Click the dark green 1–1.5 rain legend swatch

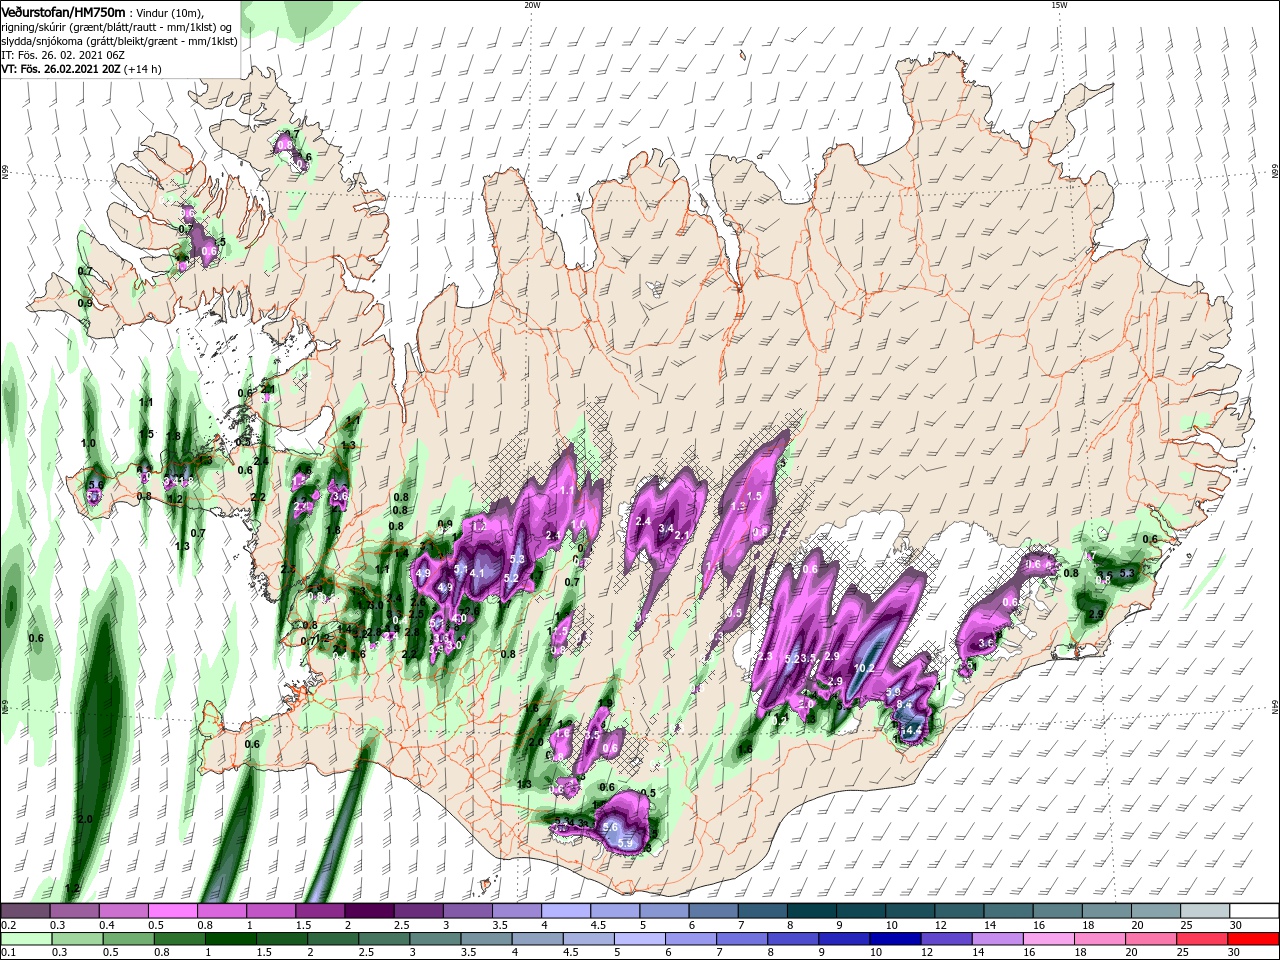coord(231,939)
